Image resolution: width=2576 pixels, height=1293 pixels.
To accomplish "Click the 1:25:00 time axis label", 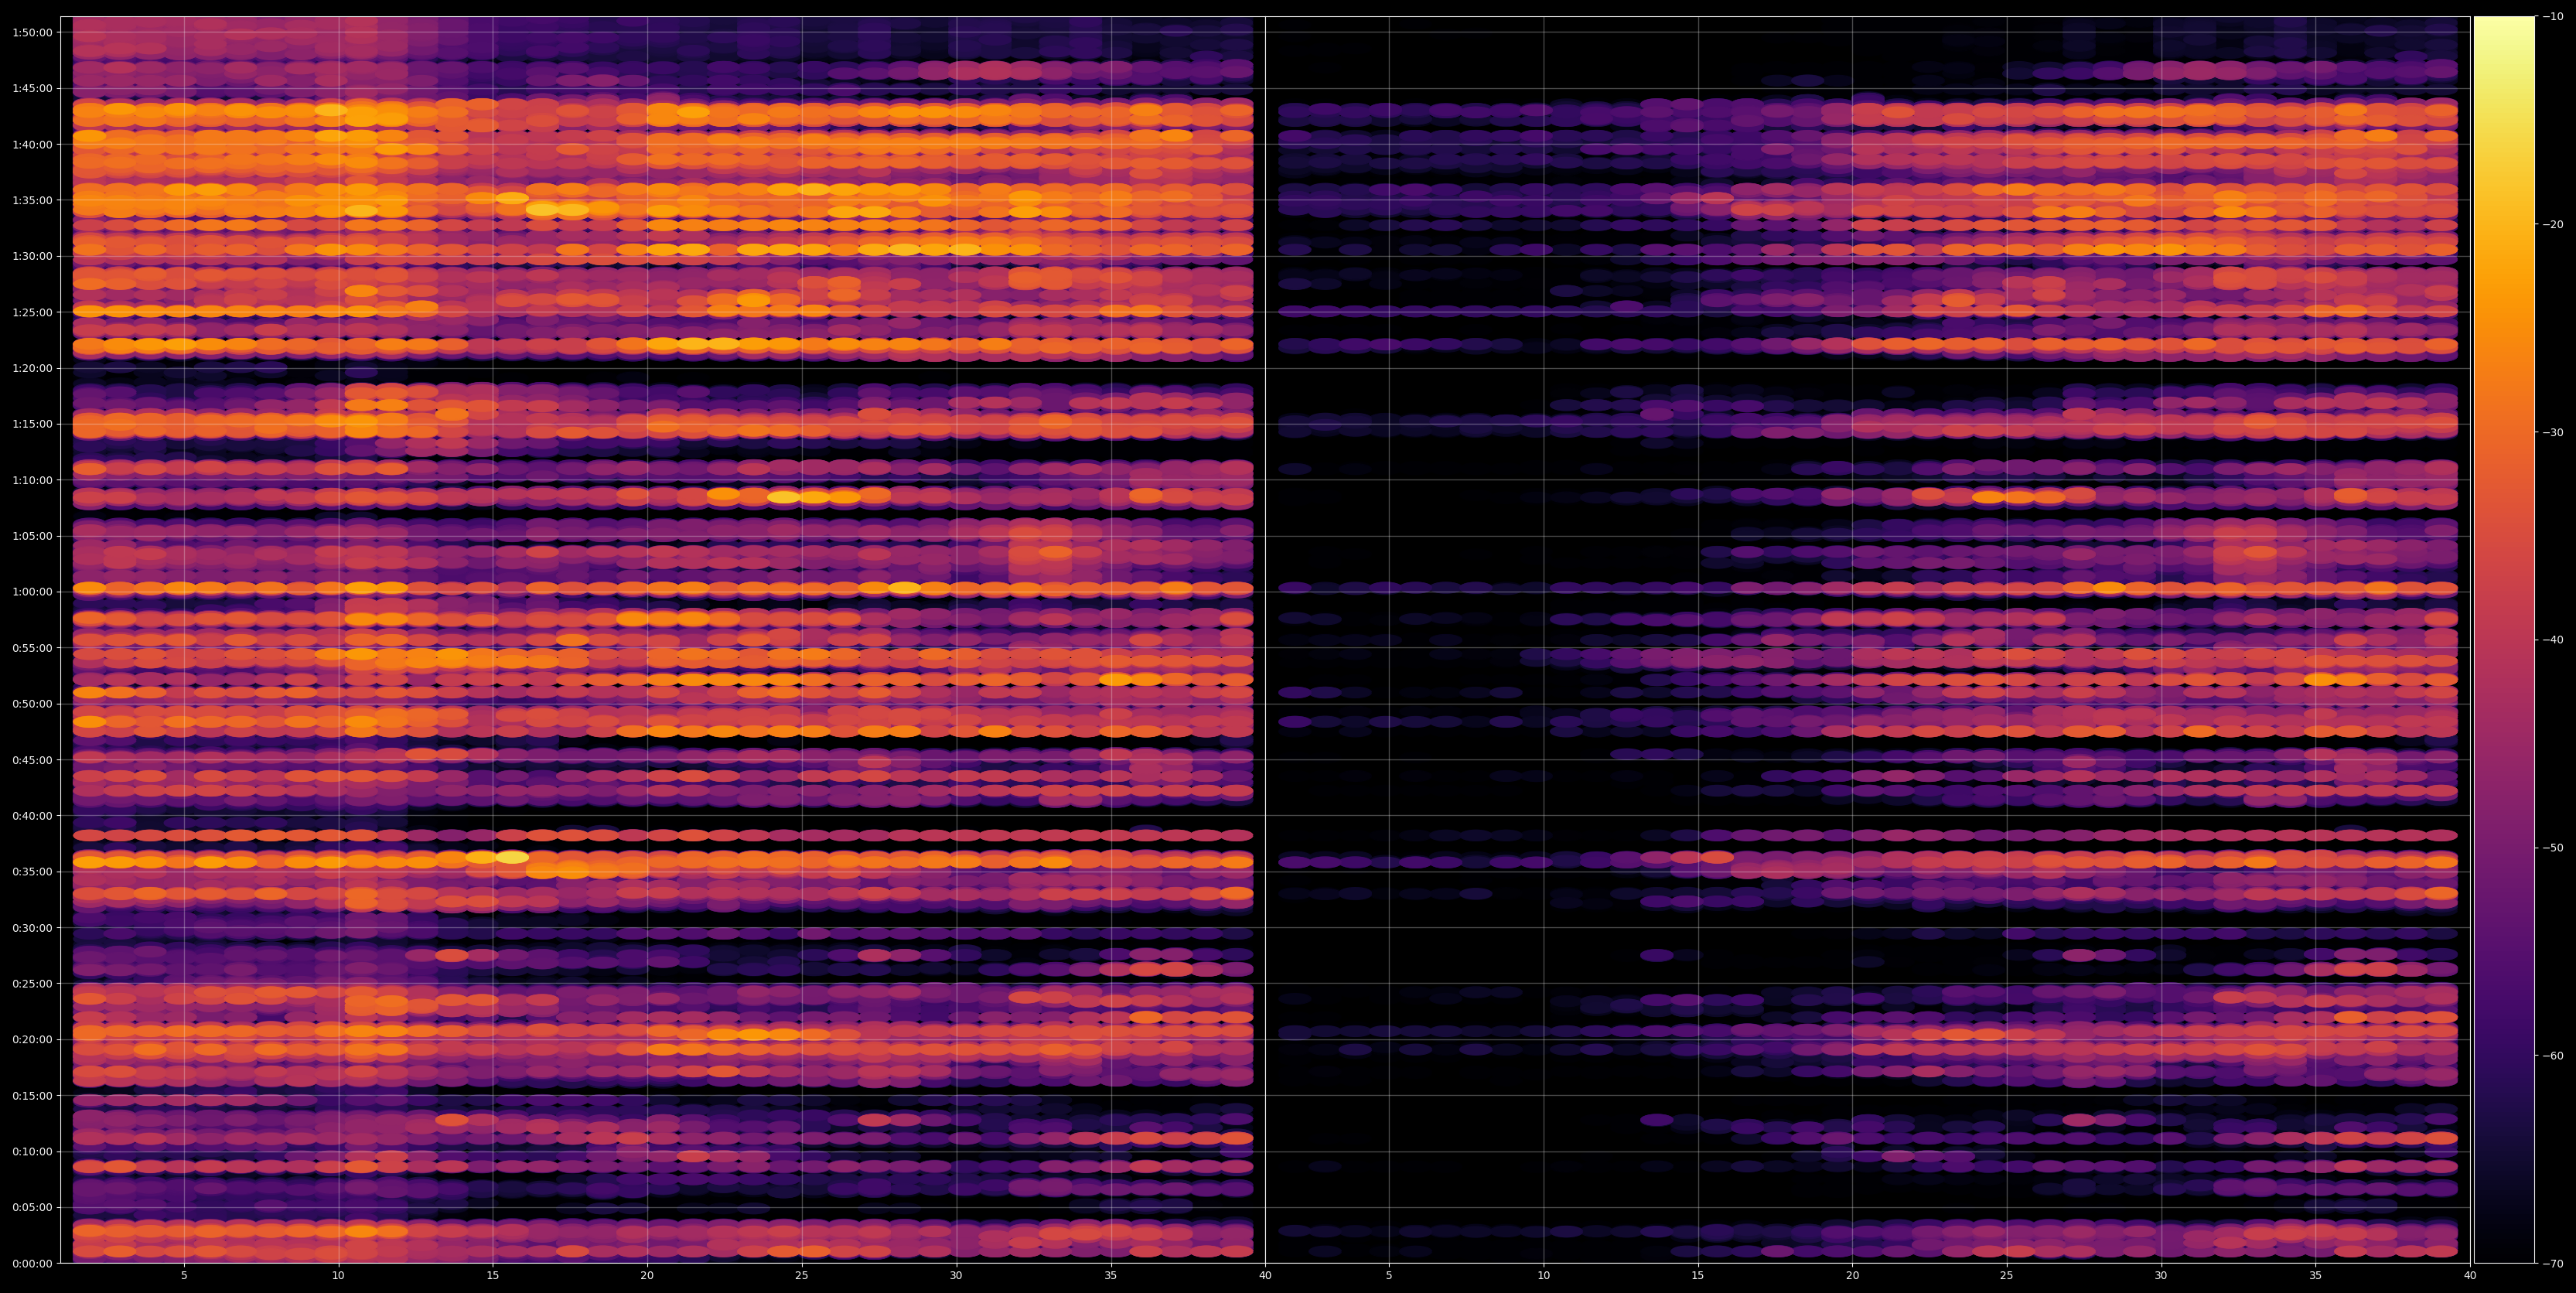I will [32, 312].
